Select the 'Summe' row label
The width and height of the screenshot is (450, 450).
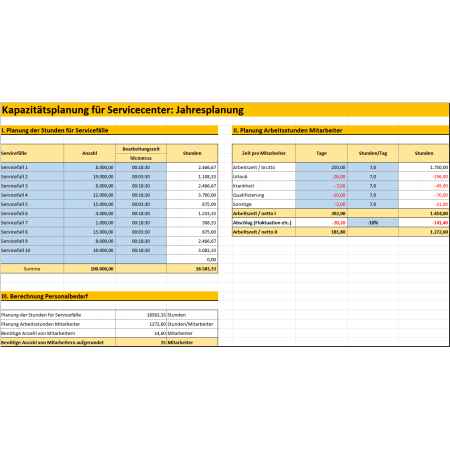tap(32, 269)
